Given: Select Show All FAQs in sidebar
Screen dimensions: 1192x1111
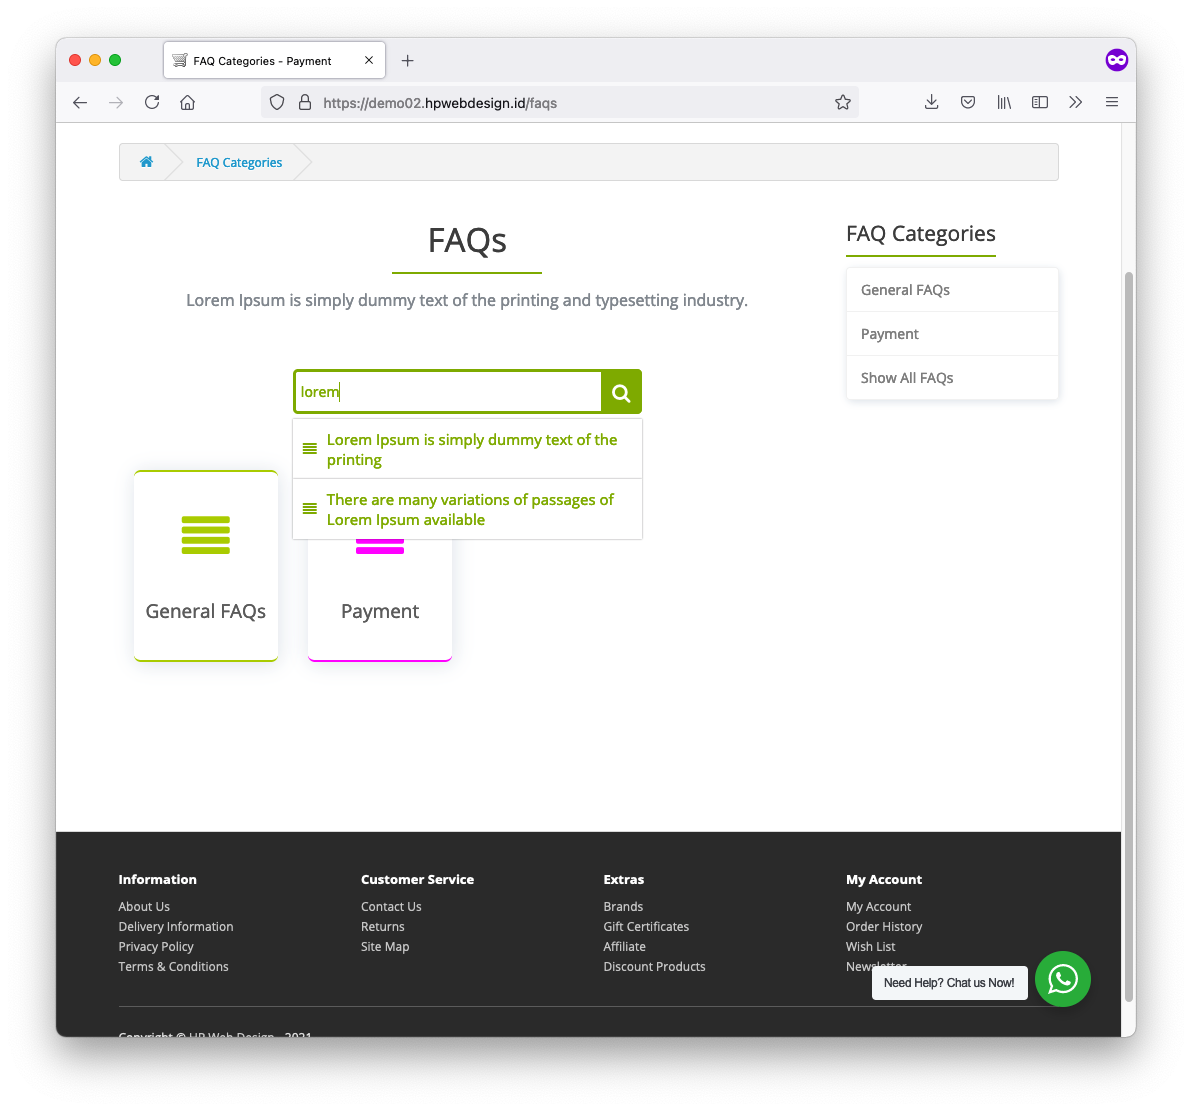Looking at the screenshot, I should coord(907,378).
